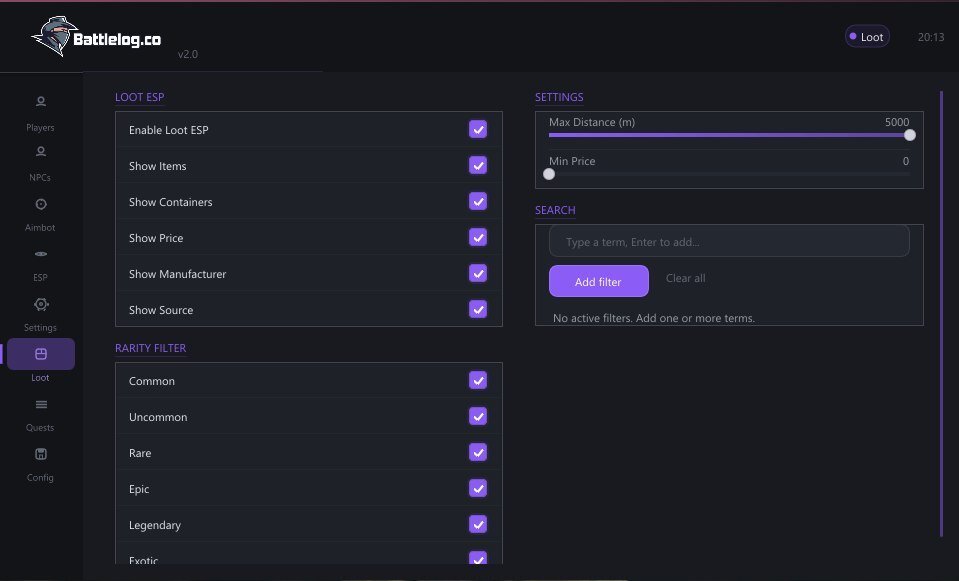This screenshot has height=581, width=959.
Task: Click the Add filter button
Action: tap(599, 281)
